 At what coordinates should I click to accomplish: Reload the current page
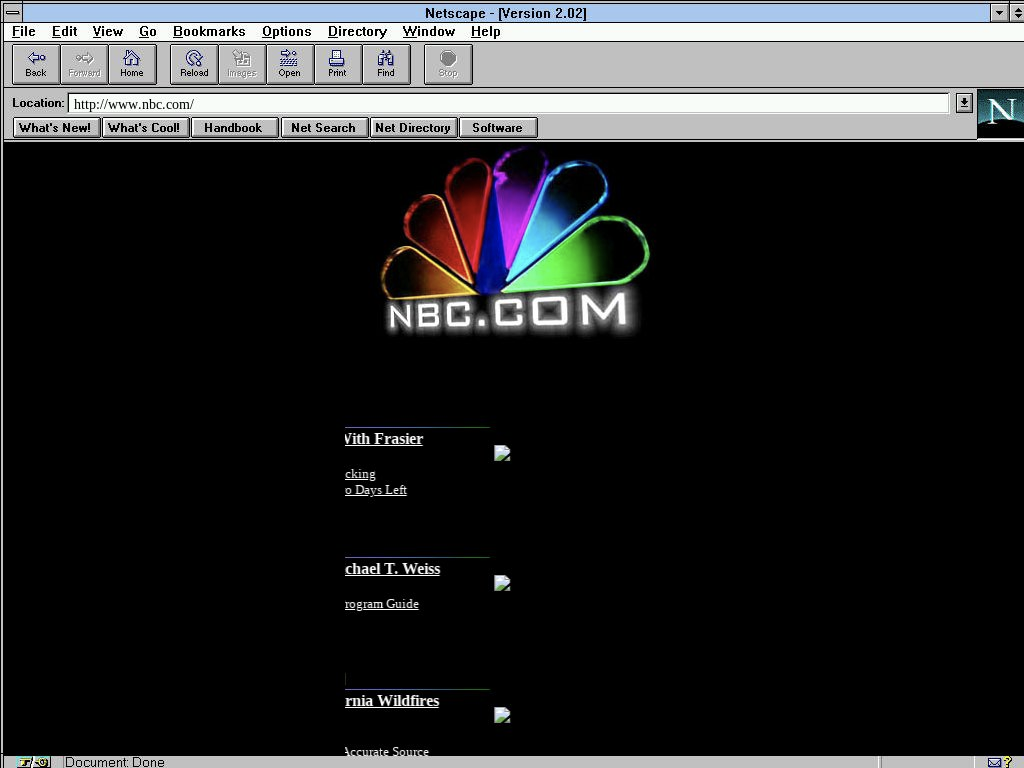click(194, 64)
